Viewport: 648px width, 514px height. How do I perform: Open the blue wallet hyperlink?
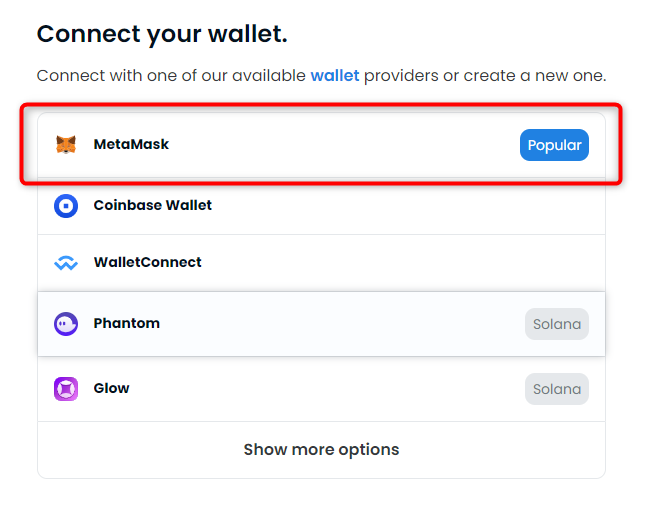pos(335,76)
